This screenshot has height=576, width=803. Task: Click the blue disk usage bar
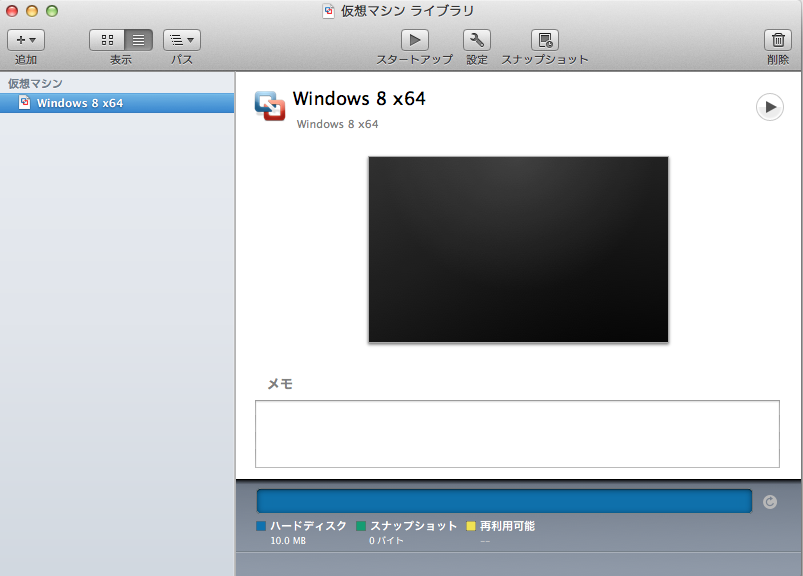504,501
